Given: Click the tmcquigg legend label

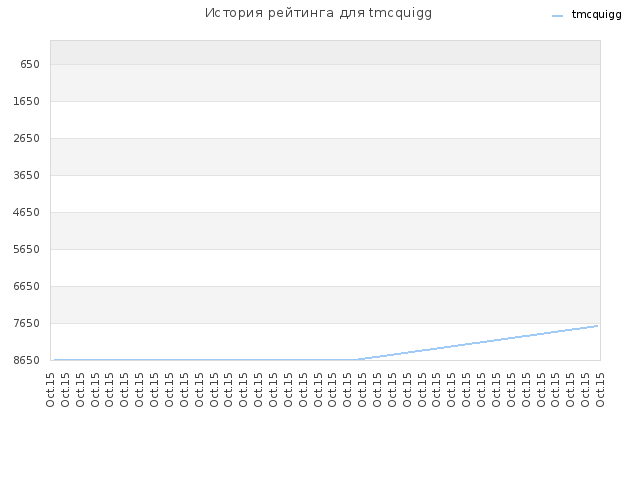Looking at the screenshot, I should tap(596, 15).
